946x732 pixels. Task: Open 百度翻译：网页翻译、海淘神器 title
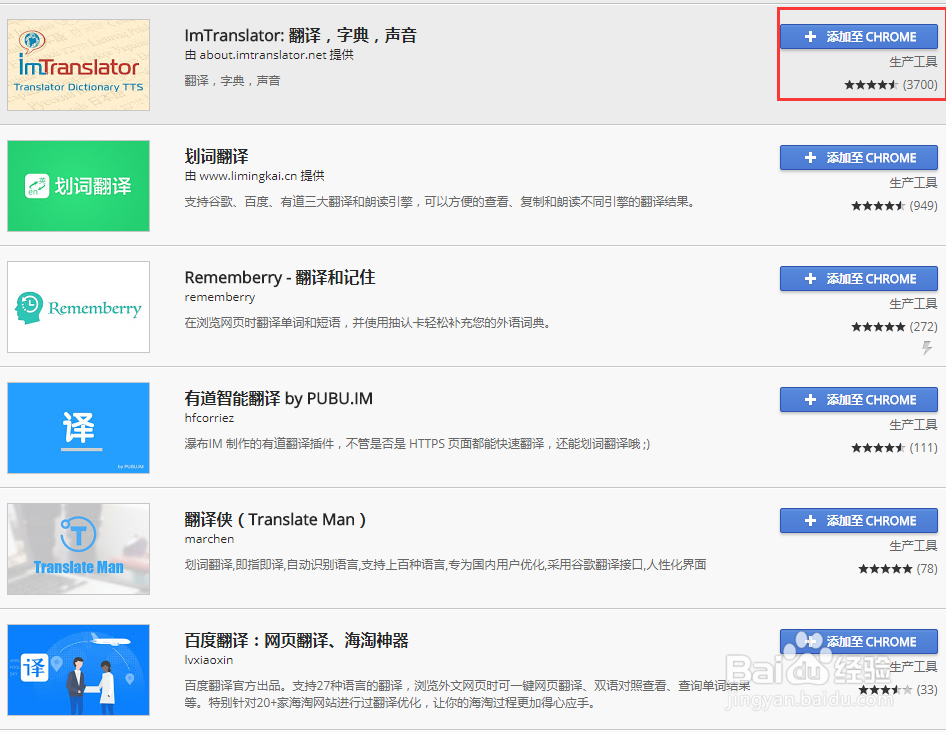296,640
